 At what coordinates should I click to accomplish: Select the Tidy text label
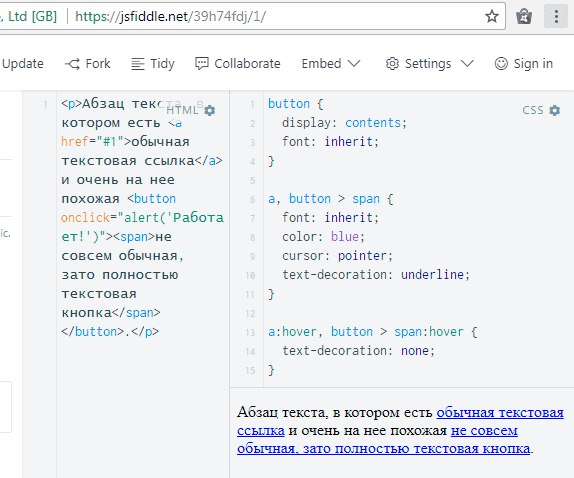point(163,64)
